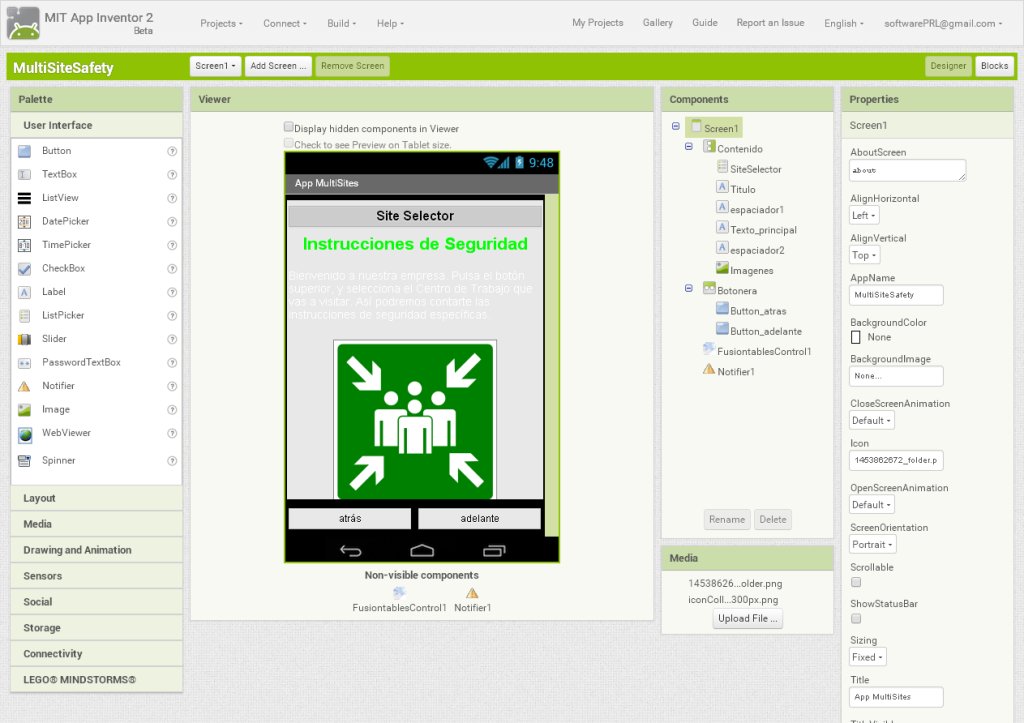
Task: Expand the Layout palette section
Action: [97, 498]
